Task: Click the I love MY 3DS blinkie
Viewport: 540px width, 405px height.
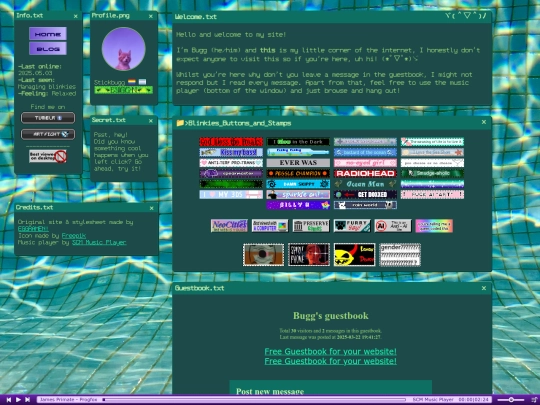Action: [231, 195]
